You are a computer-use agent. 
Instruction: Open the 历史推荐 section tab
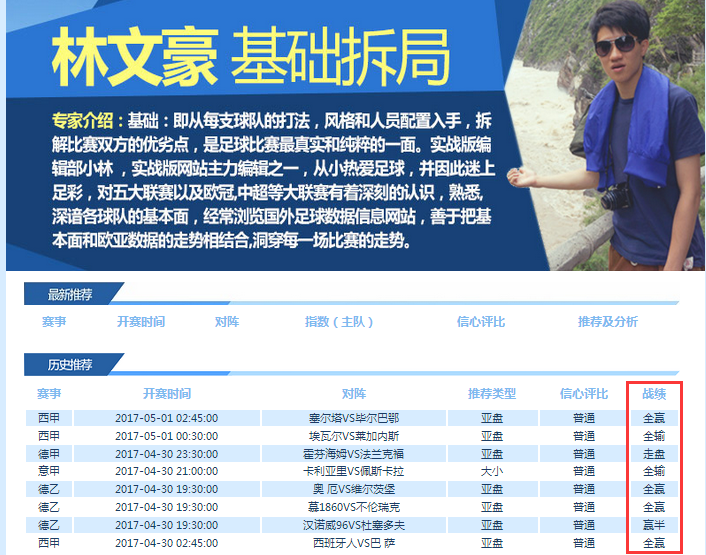tap(70, 364)
